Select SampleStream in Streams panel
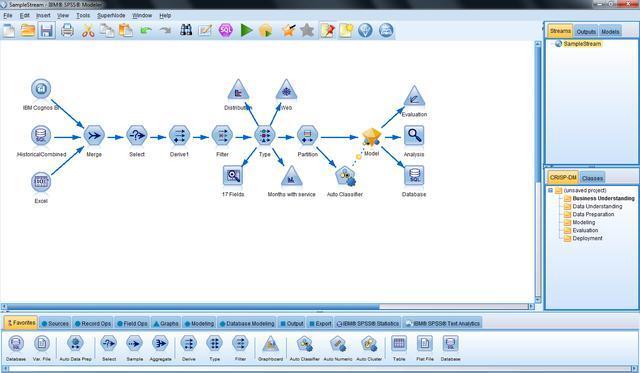This screenshot has width=640, height=373. tap(582, 44)
